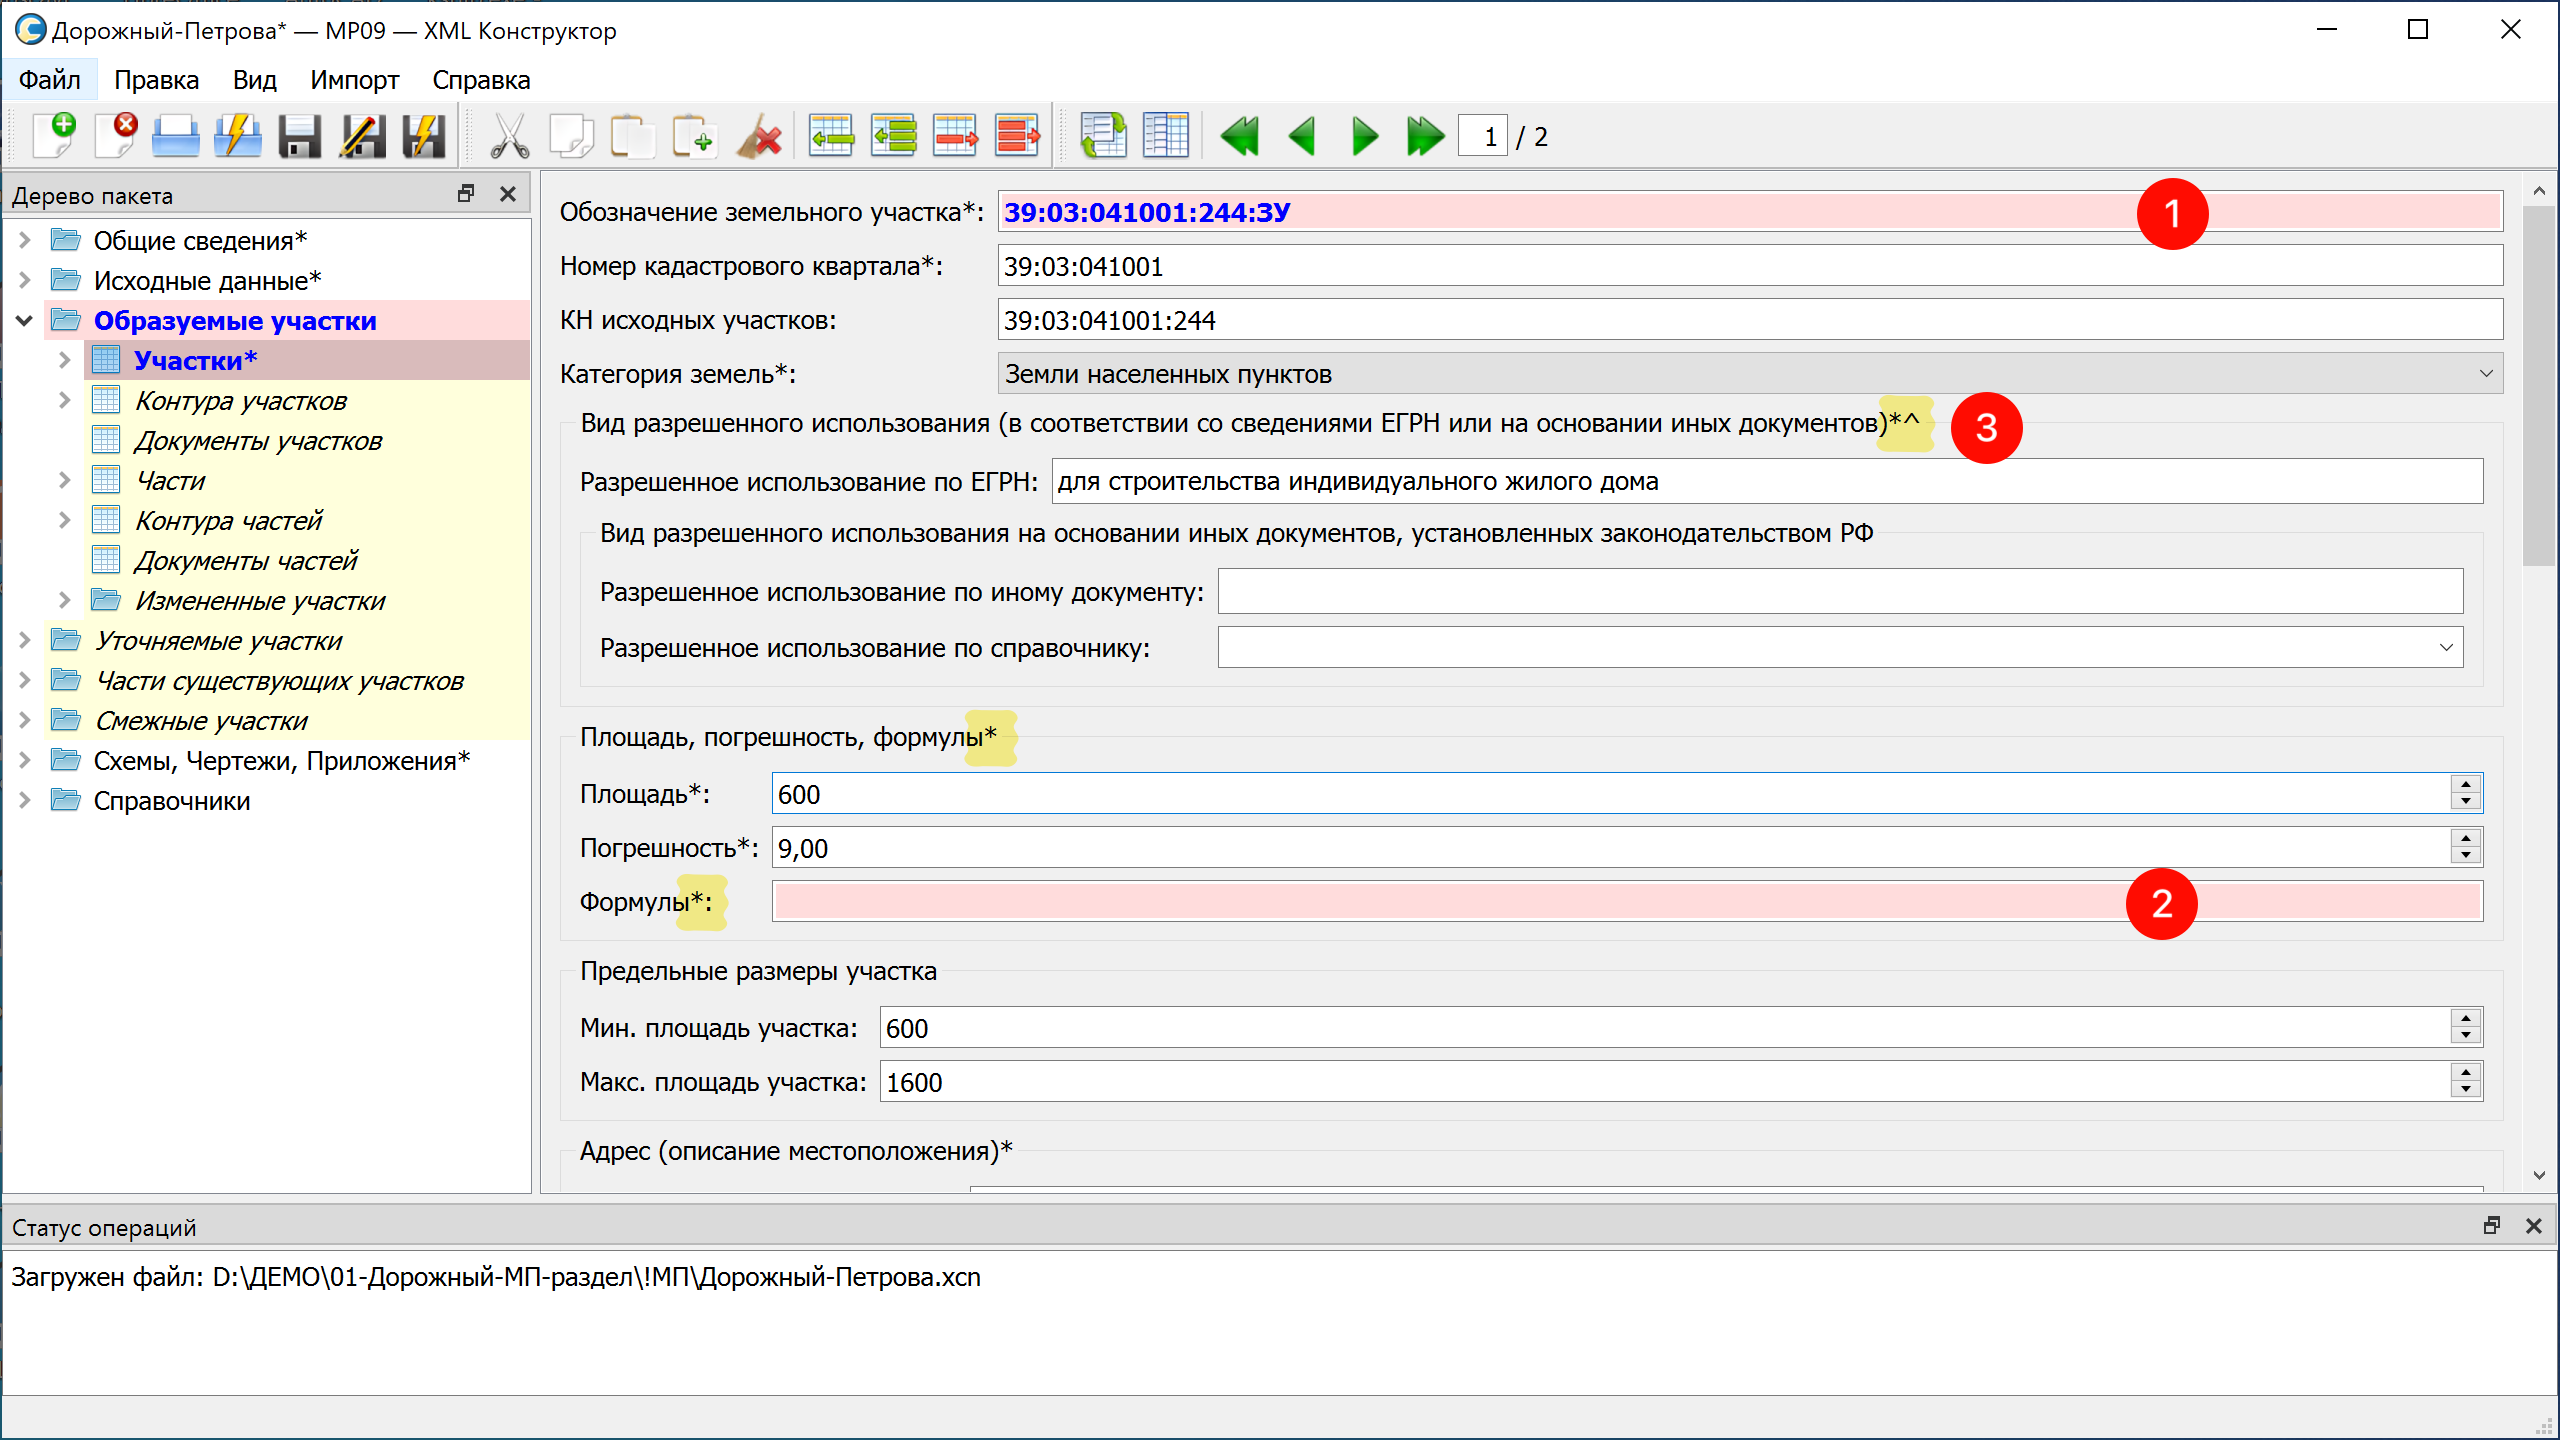Create a new document with plus page icon
This screenshot has height=1440, width=2560.
(x=54, y=135)
